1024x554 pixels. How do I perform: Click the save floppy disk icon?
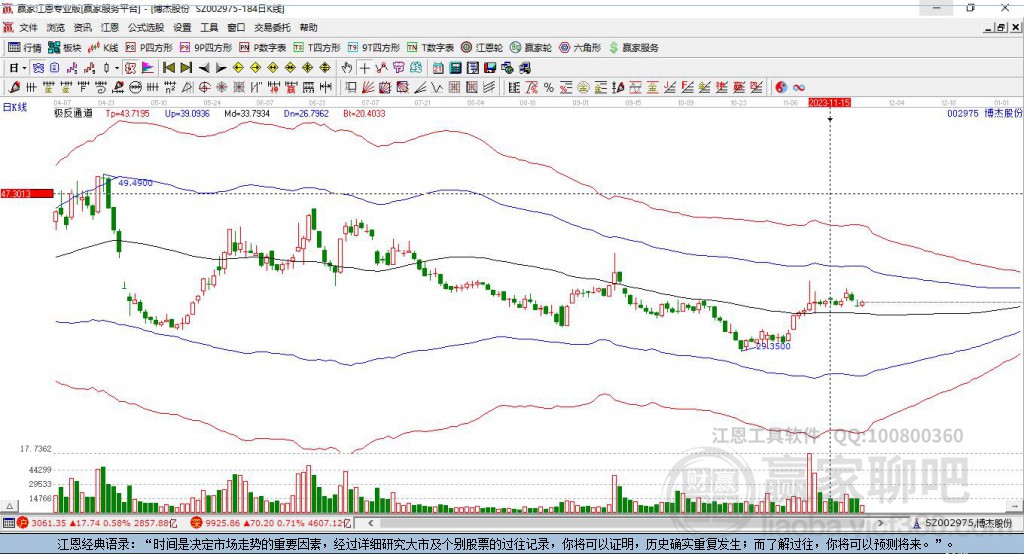click(490, 68)
